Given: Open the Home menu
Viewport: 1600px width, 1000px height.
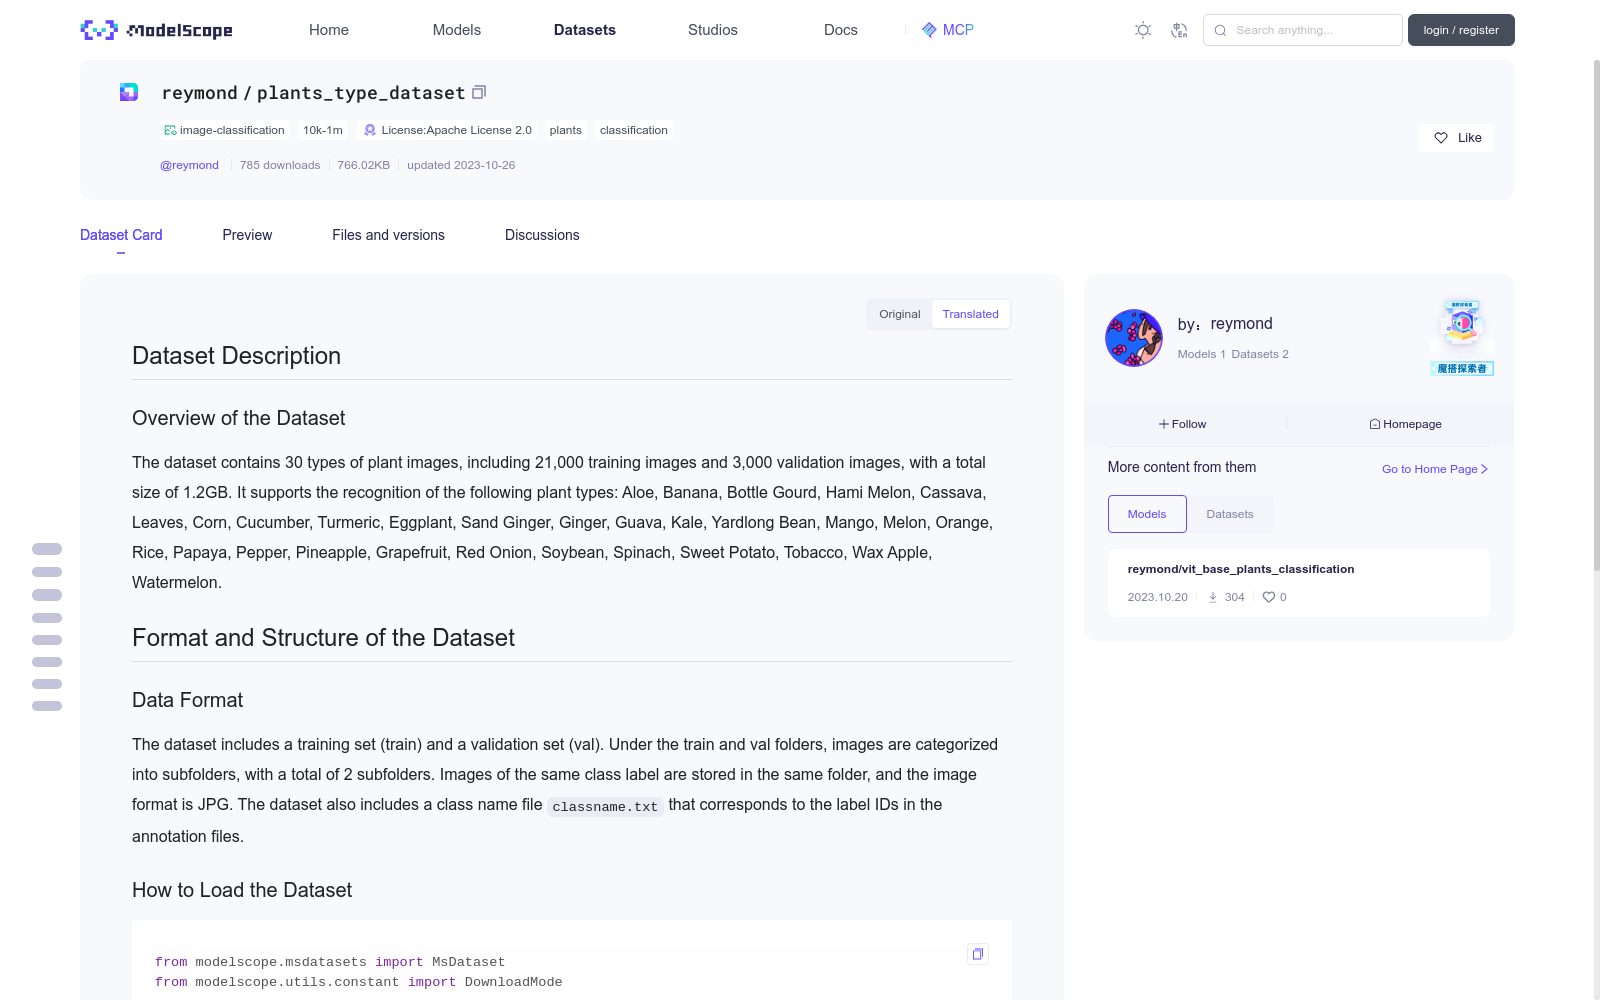Looking at the screenshot, I should tap(329, 30).
